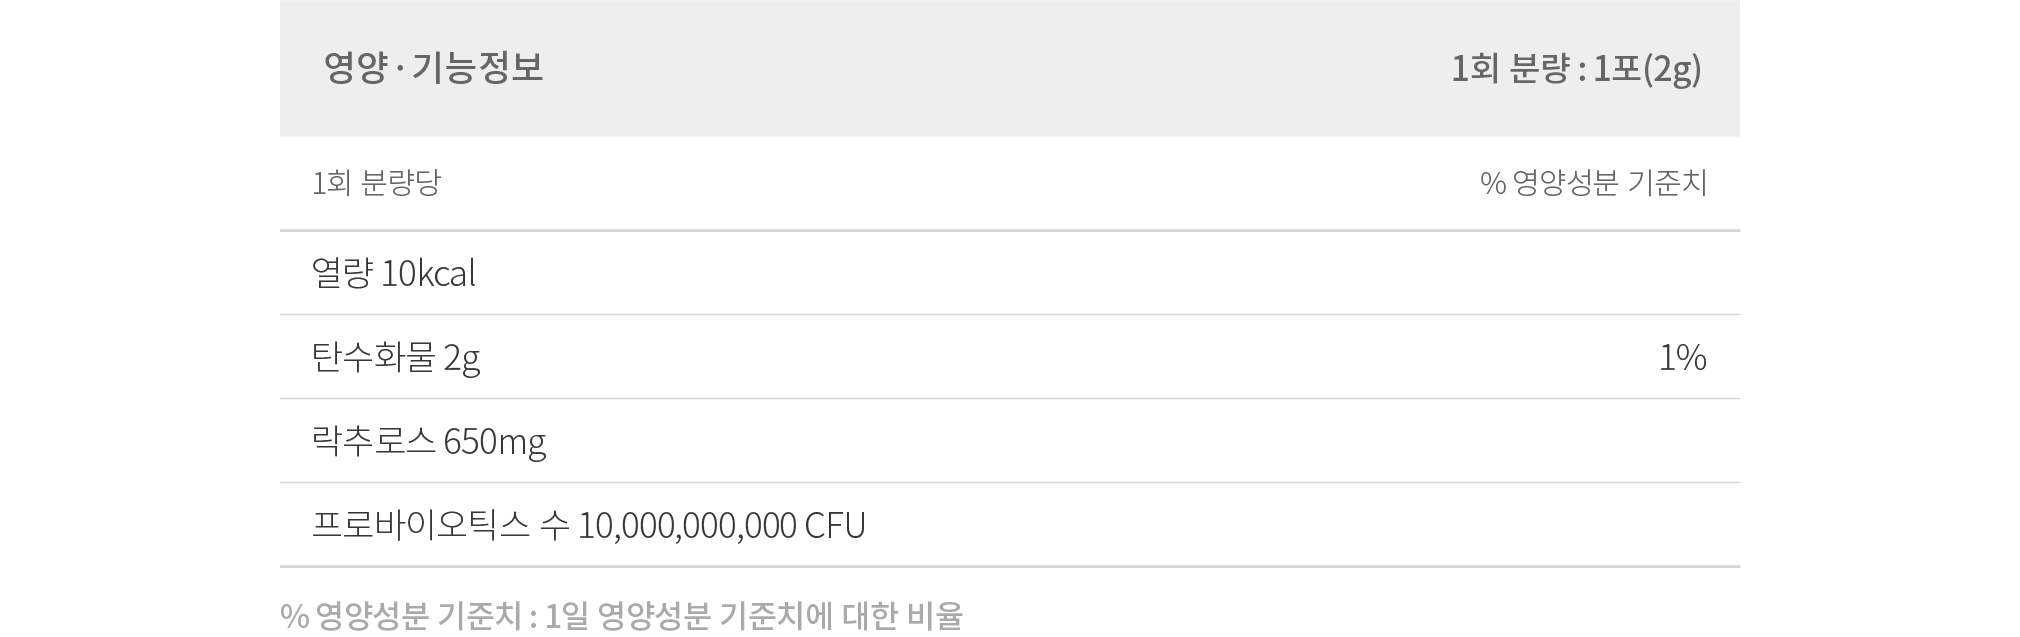This screenshot has height=637, width=2020.
Task: Click the 2g amount beside 탄수화물
Action: click(462, 359)
